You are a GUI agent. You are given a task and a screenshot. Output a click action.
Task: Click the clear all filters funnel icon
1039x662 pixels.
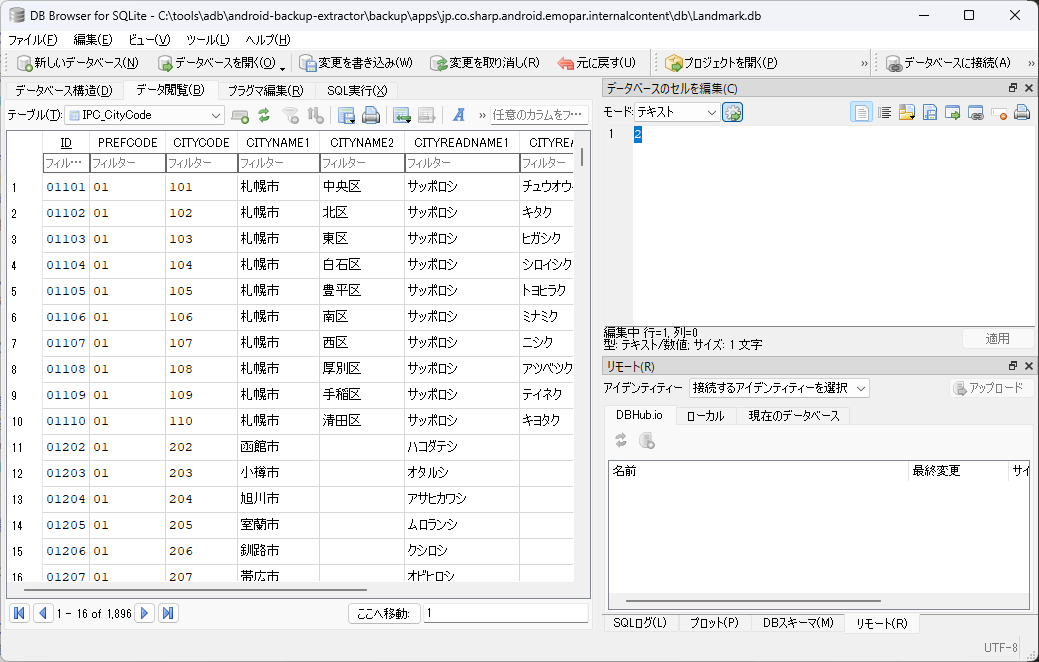(291, 115)
